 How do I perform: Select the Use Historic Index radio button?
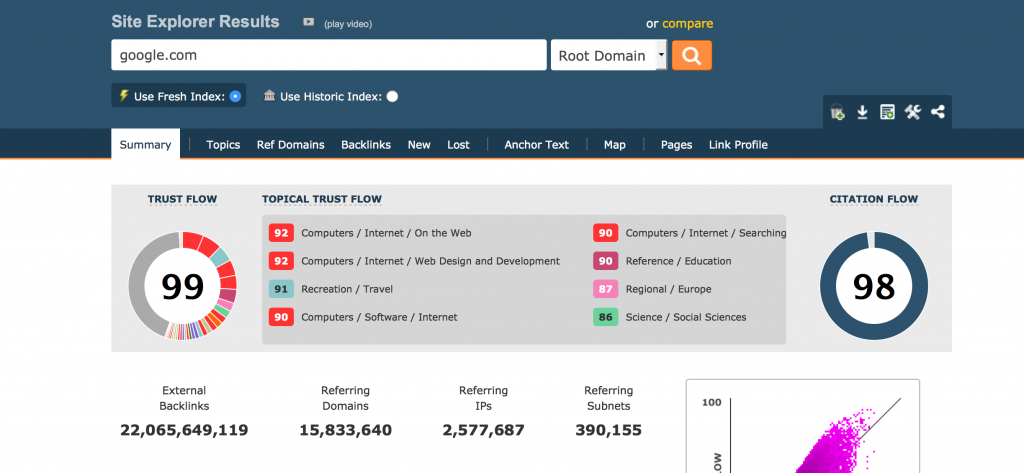click(392, 97)
